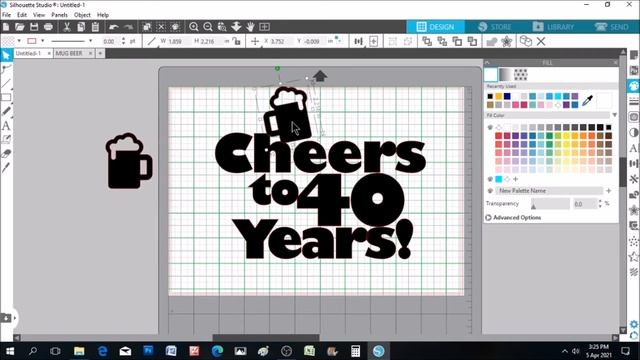Select the gradient fill type

[505, 74]
